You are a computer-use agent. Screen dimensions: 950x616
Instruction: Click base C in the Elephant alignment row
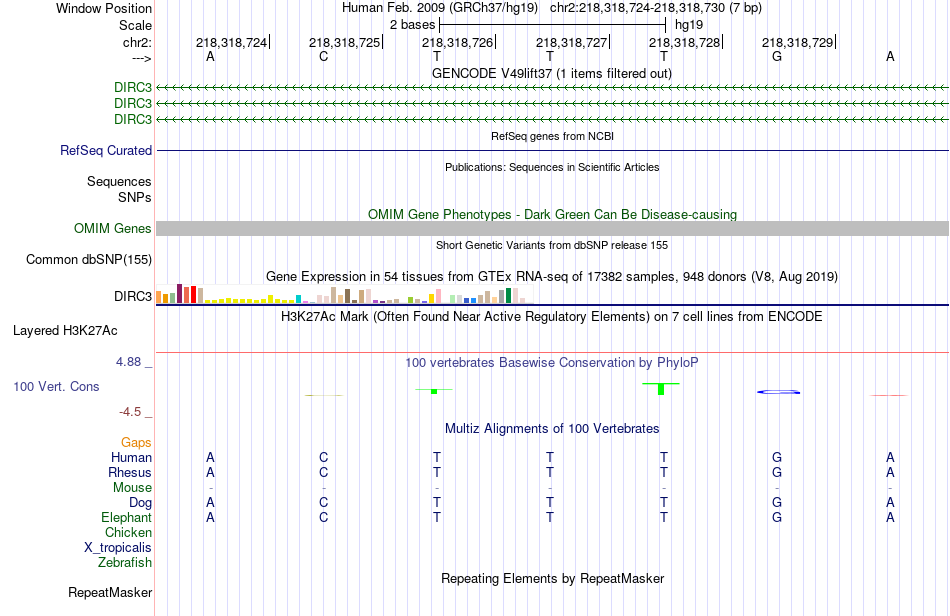click(x=324, y=517)
